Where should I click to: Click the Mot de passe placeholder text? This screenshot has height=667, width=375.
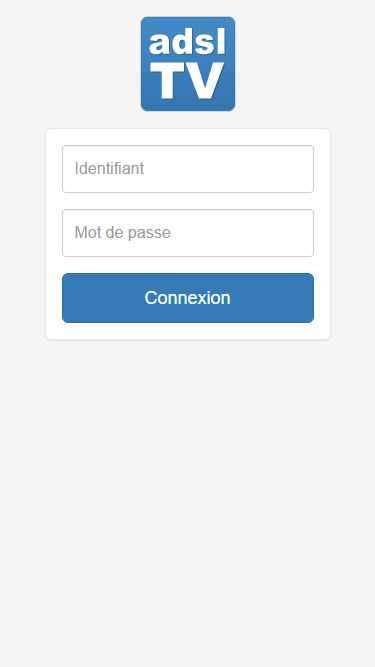(122, 233)
